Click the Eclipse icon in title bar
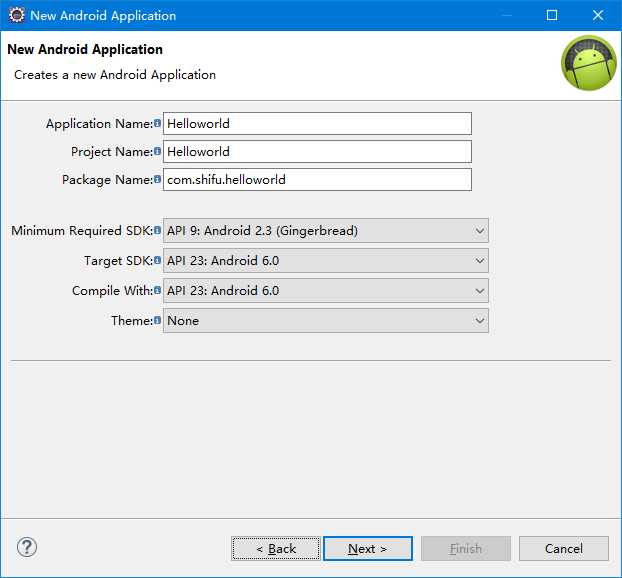This screenshot has width=622, height=578. pos(16,15)
